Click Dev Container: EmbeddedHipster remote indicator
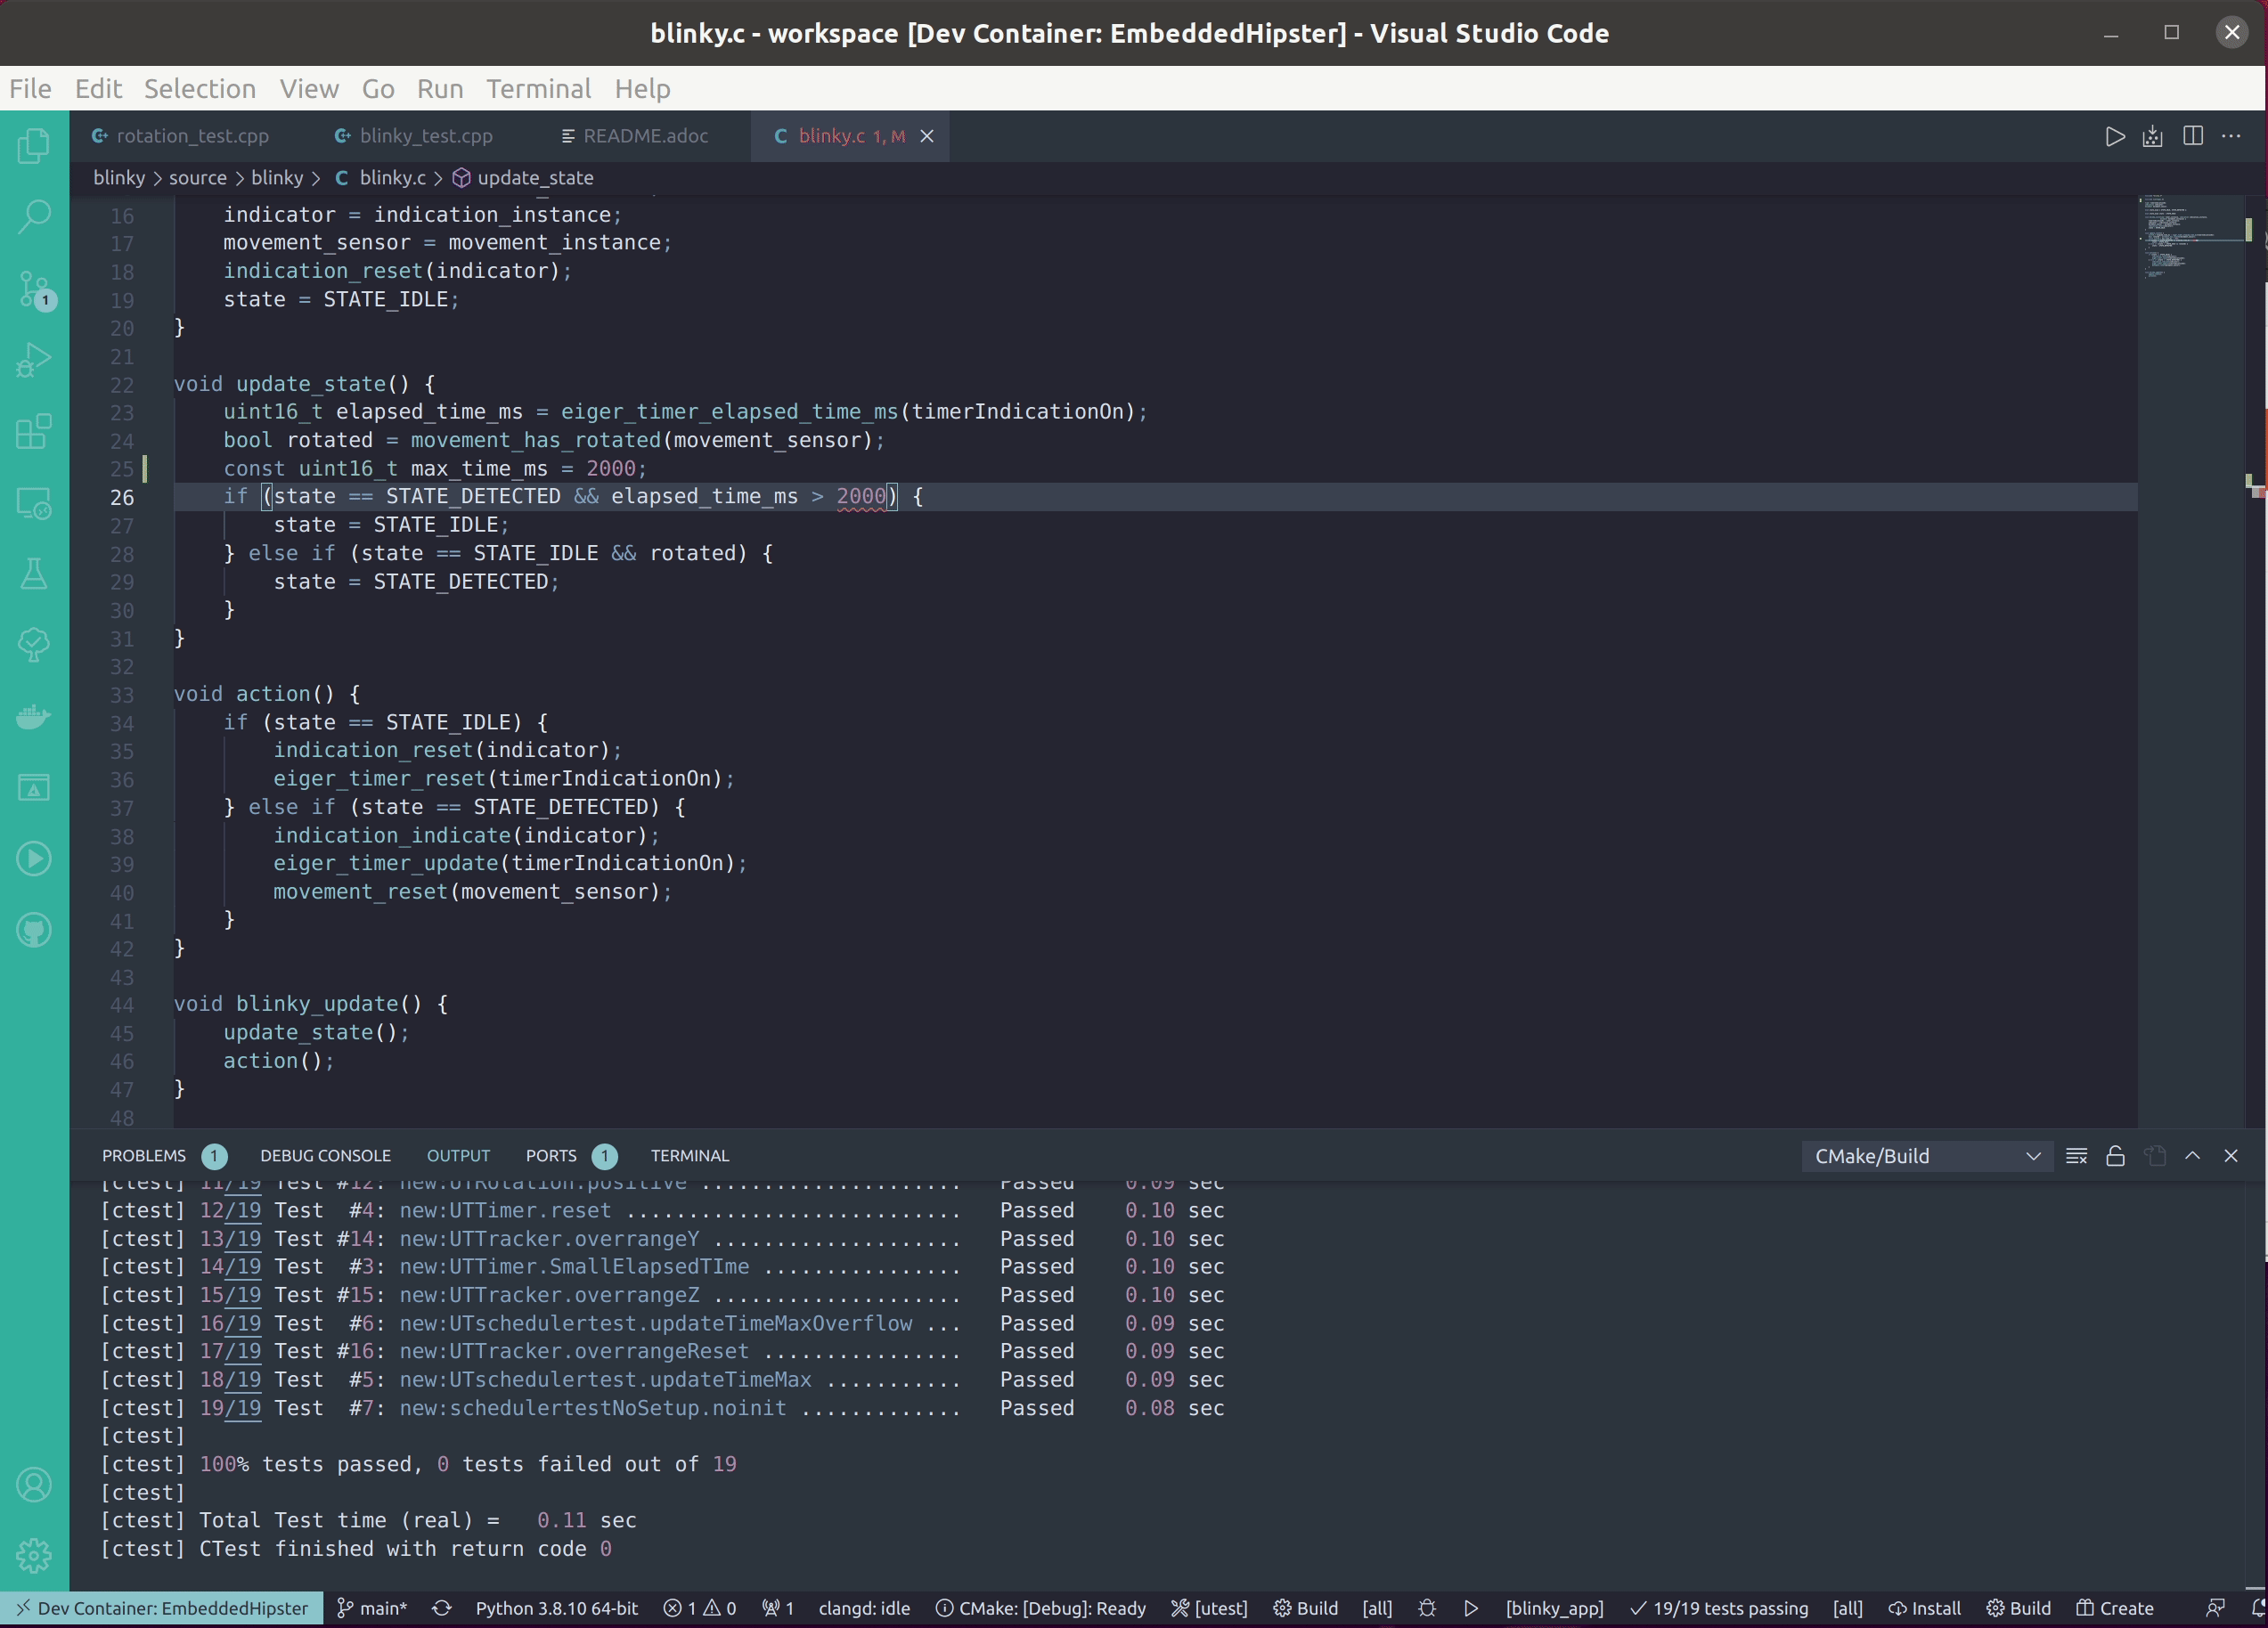Image resolution: width=2268 pixels, height=1628 pixels. [161, 1608]
